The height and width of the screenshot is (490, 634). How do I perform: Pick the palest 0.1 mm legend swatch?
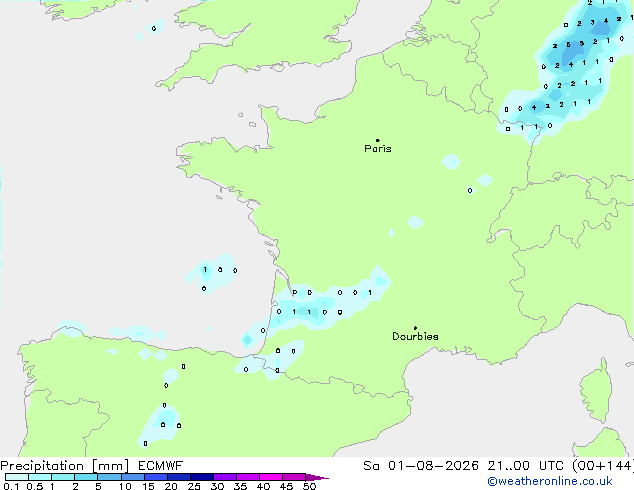click(x=17, y=477)
